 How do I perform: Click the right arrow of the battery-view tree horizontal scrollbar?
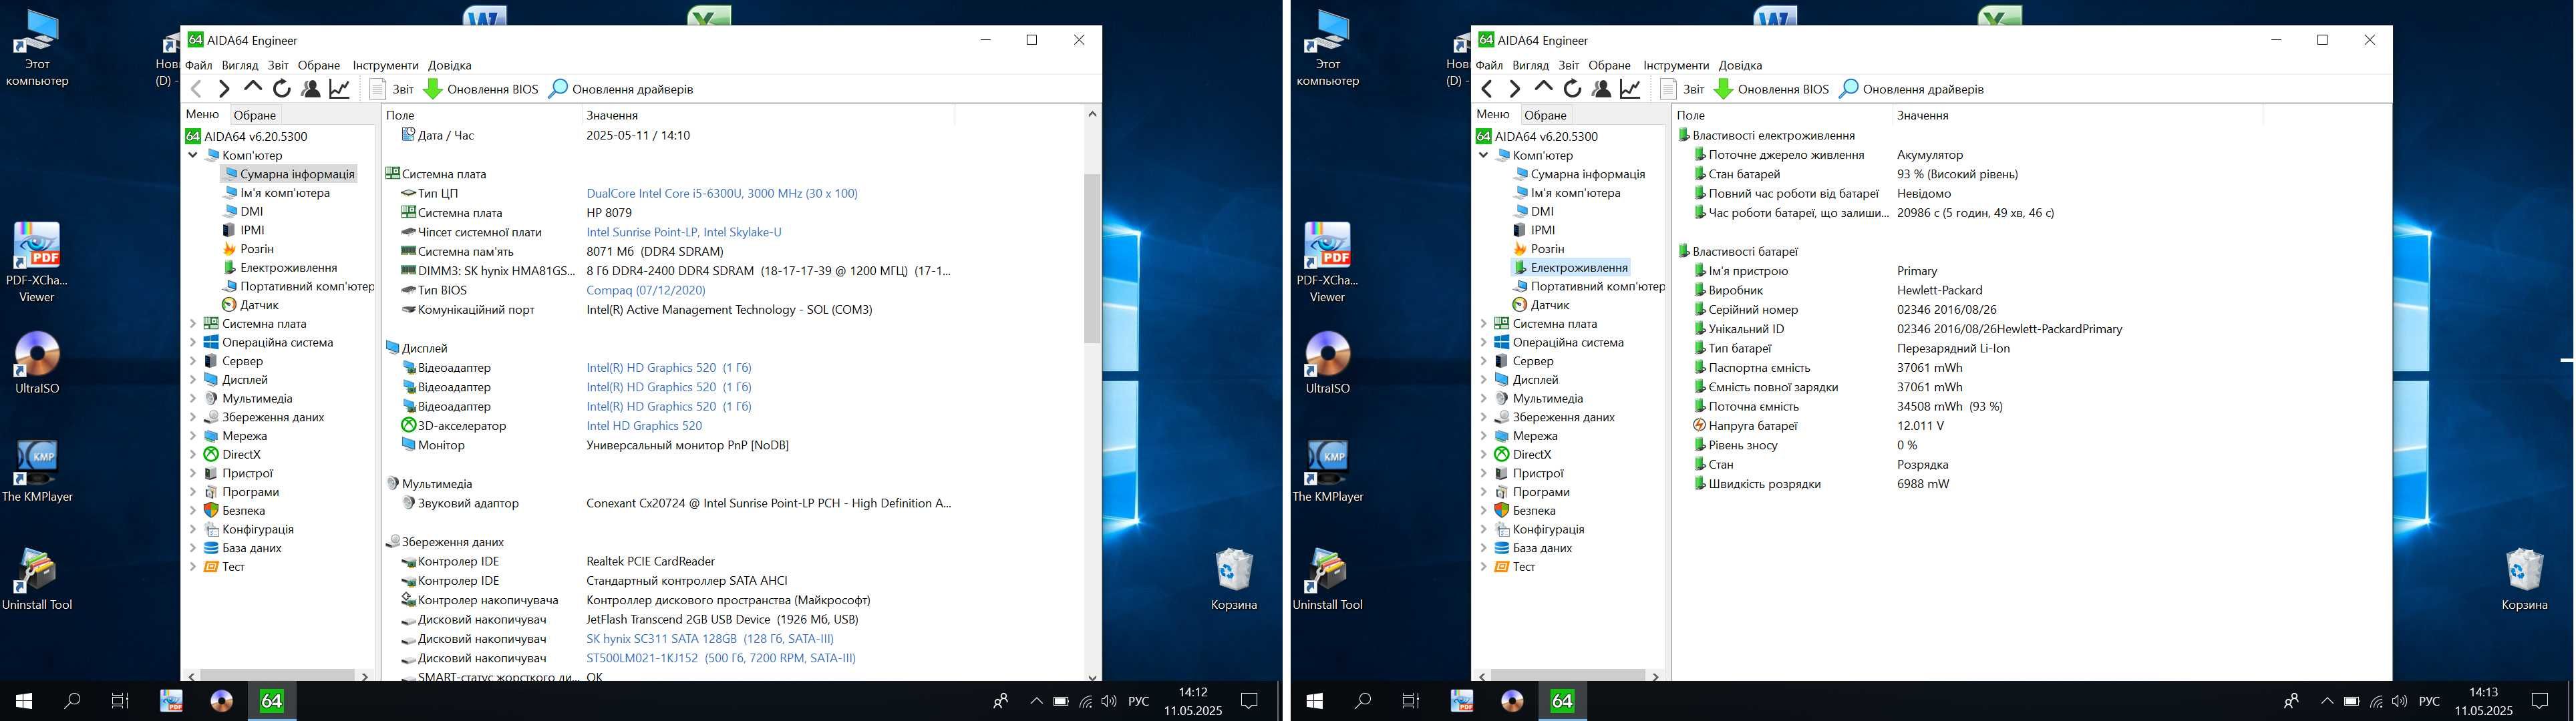pos(1655,677)
